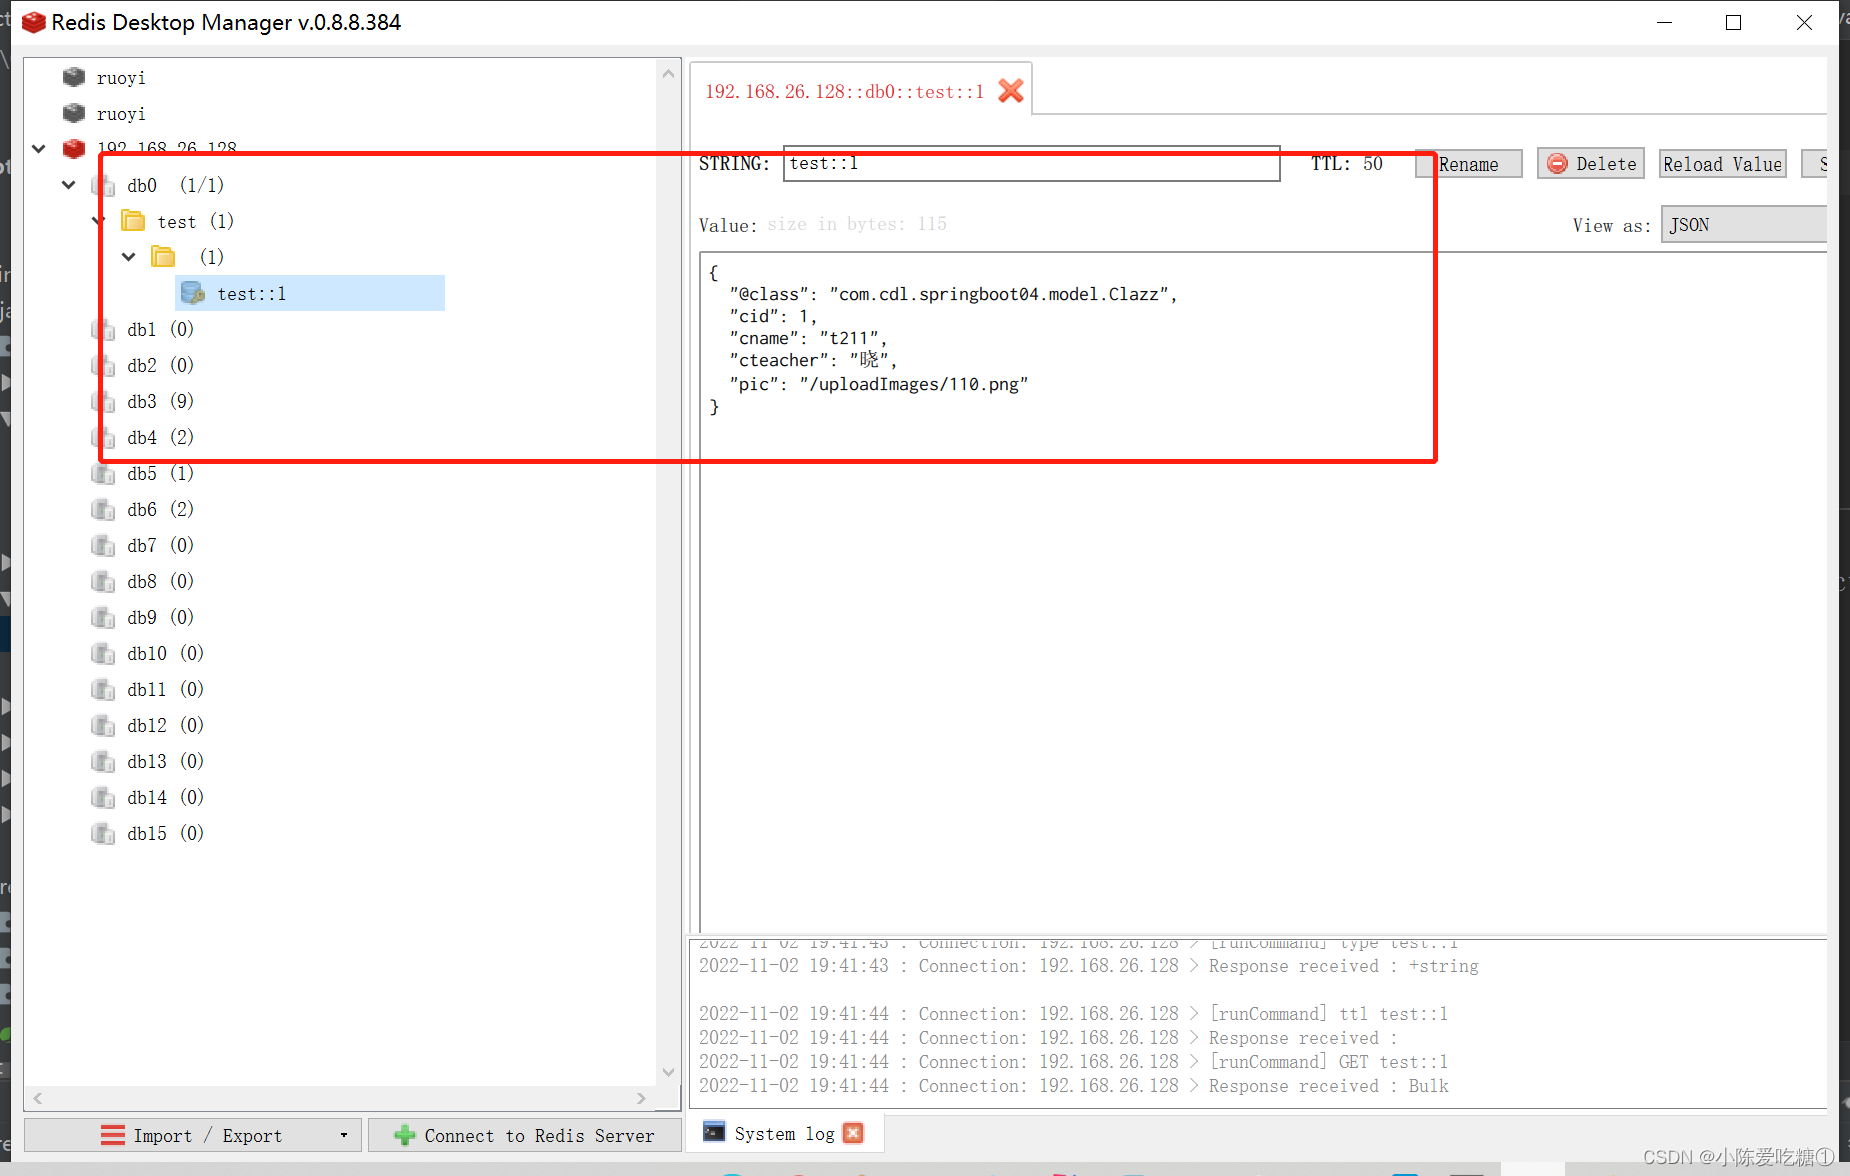Click the db1 database icon
The width and height of the screenshot is (1850, 1176).
click(x=103, y=329)
